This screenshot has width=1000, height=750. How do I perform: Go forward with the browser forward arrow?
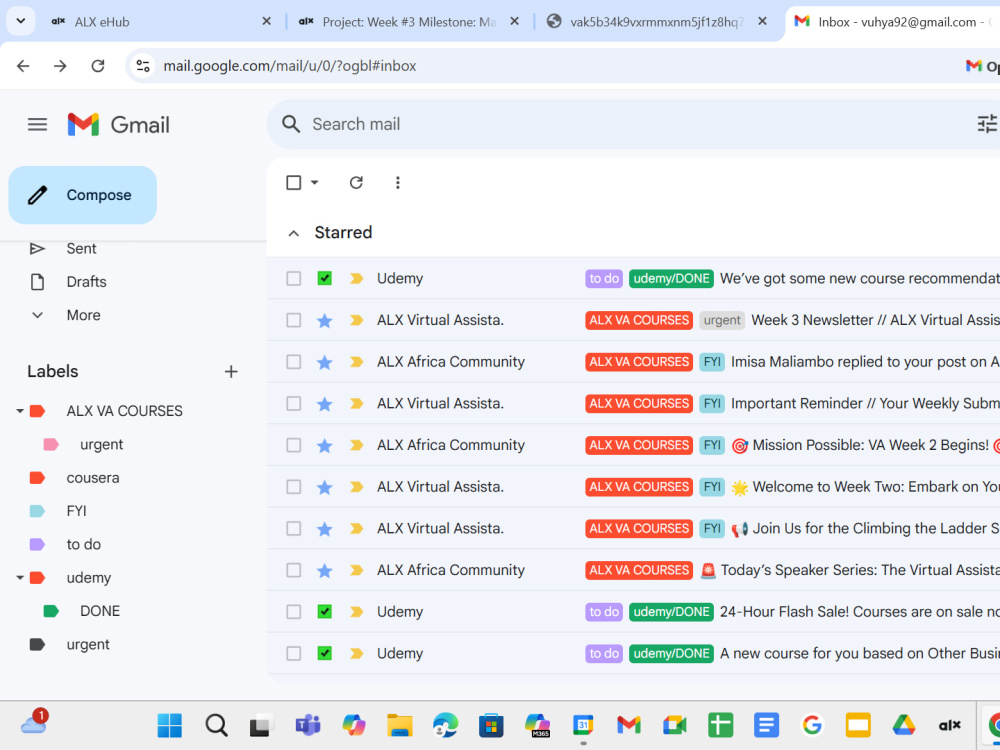click(60, 66)
